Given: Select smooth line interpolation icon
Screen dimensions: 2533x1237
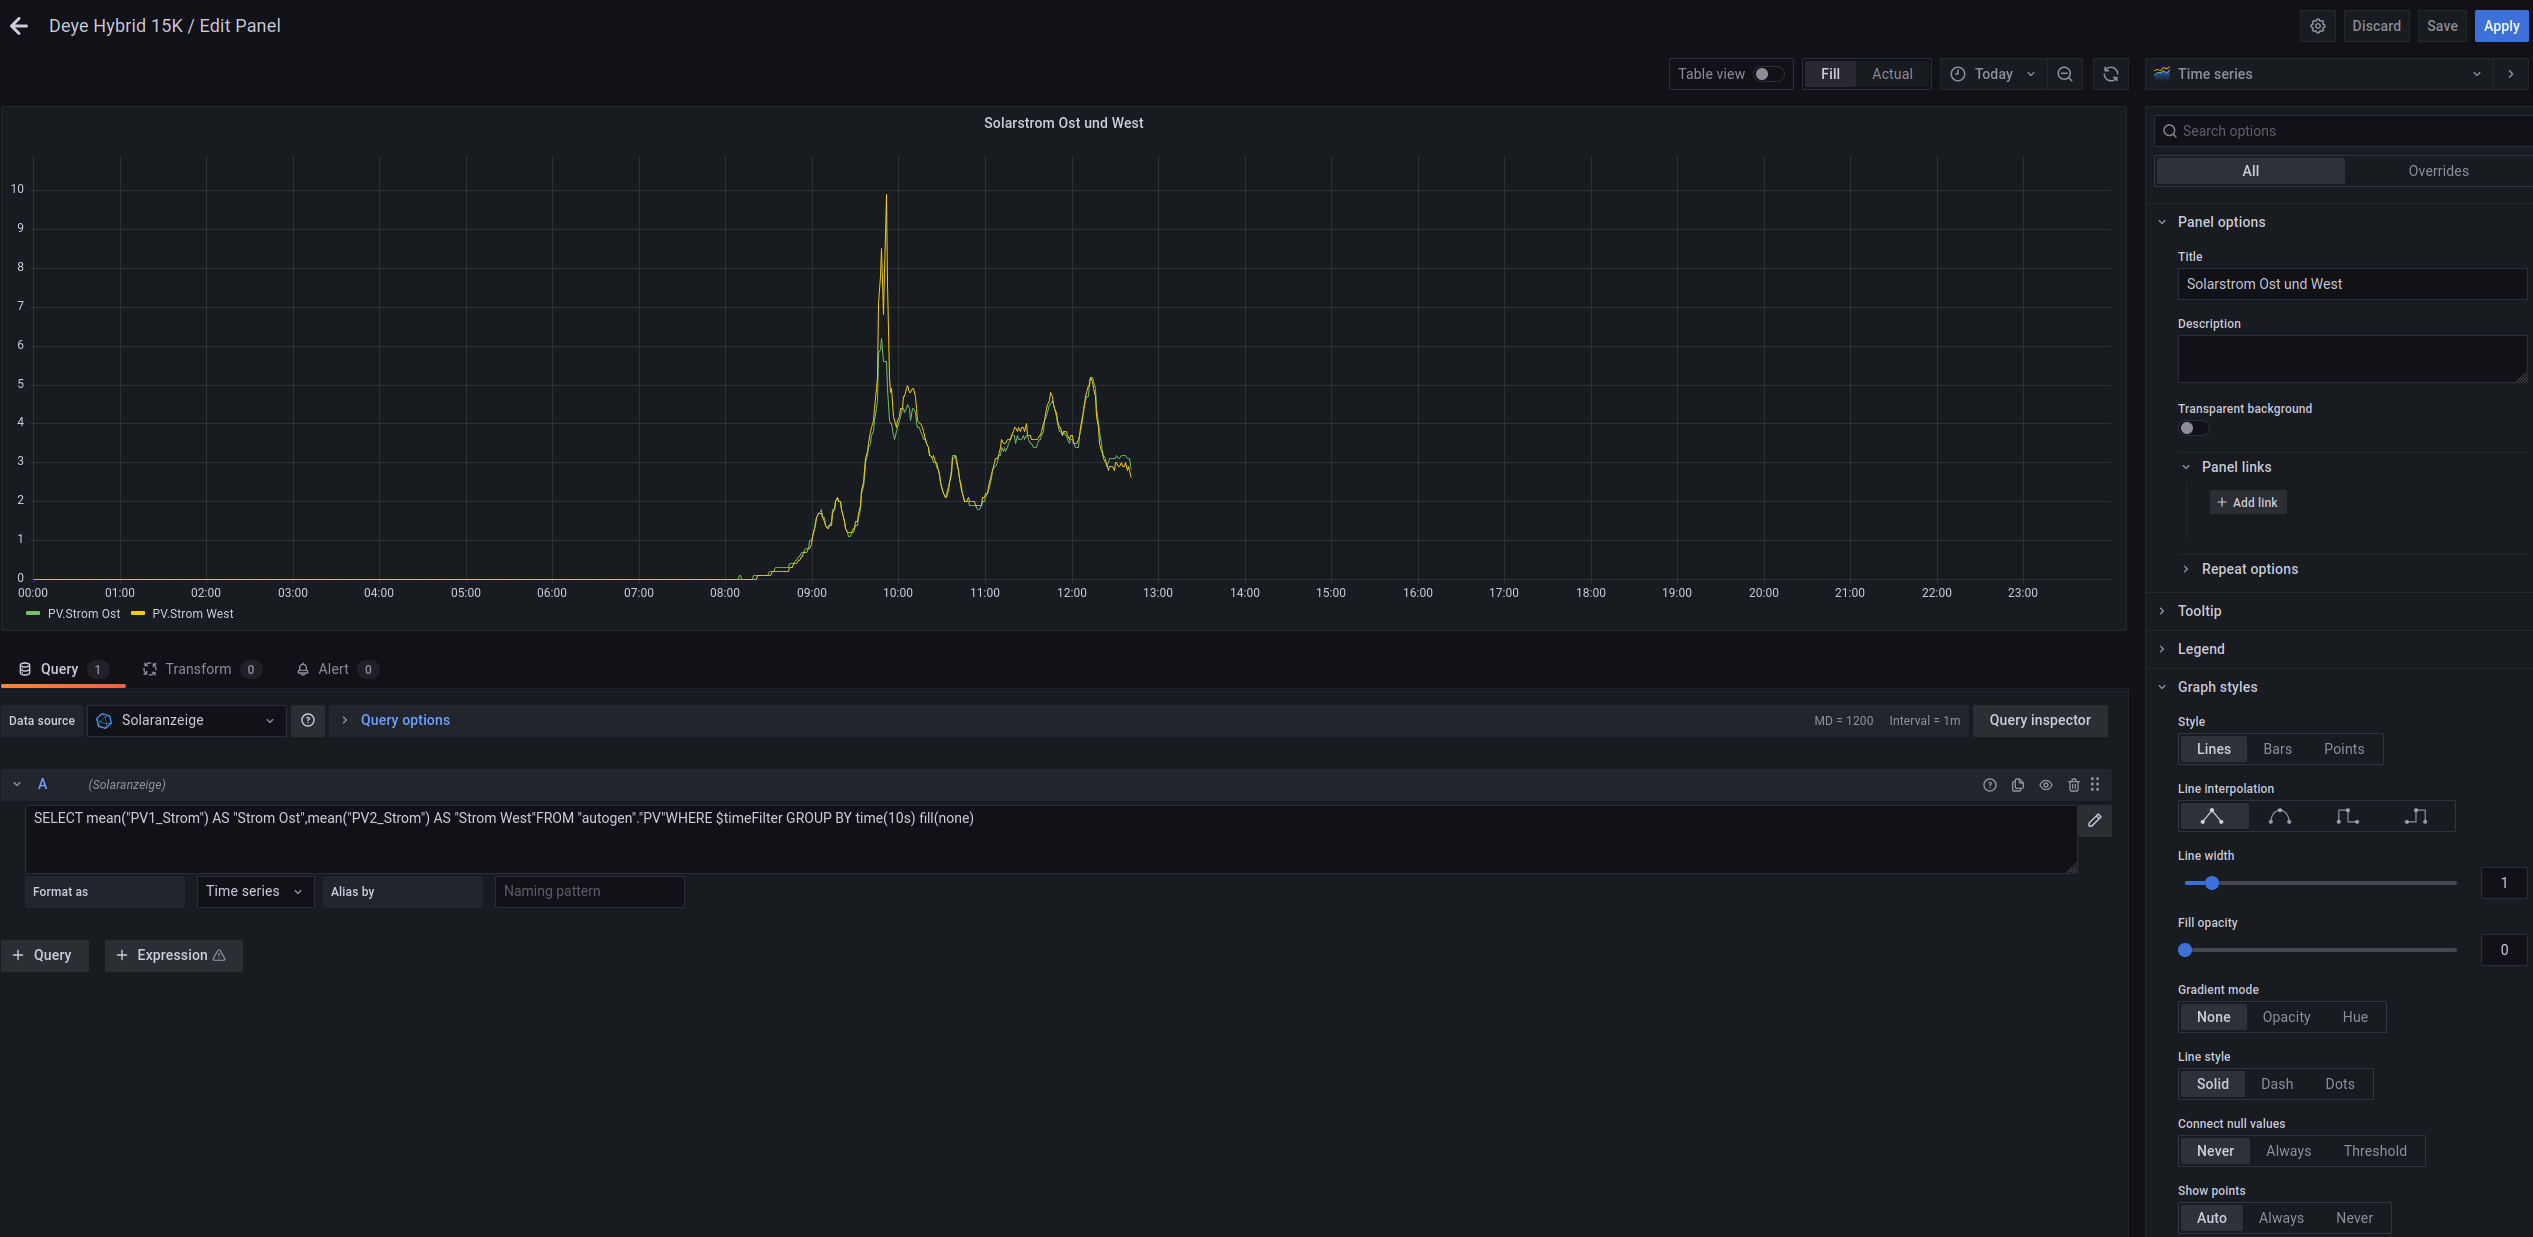Looking at the screenshot, I should click(x=2280, y=817).
